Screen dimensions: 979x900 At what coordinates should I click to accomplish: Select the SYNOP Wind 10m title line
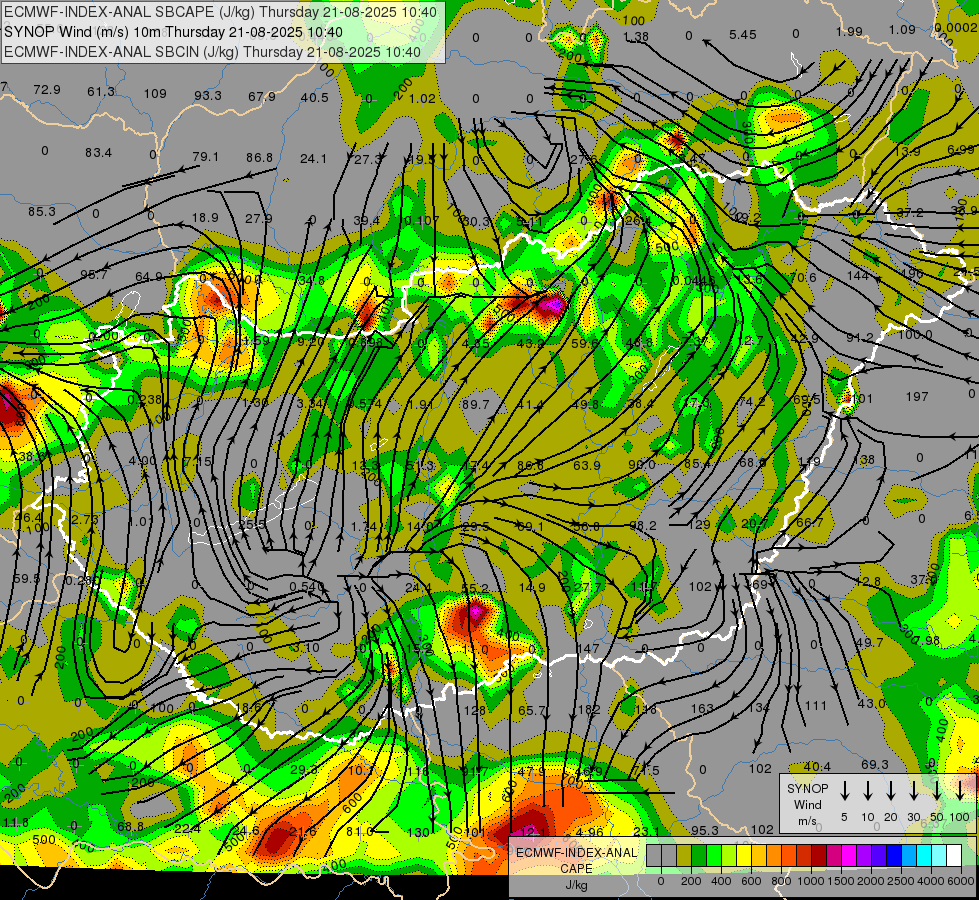(174, 32)
